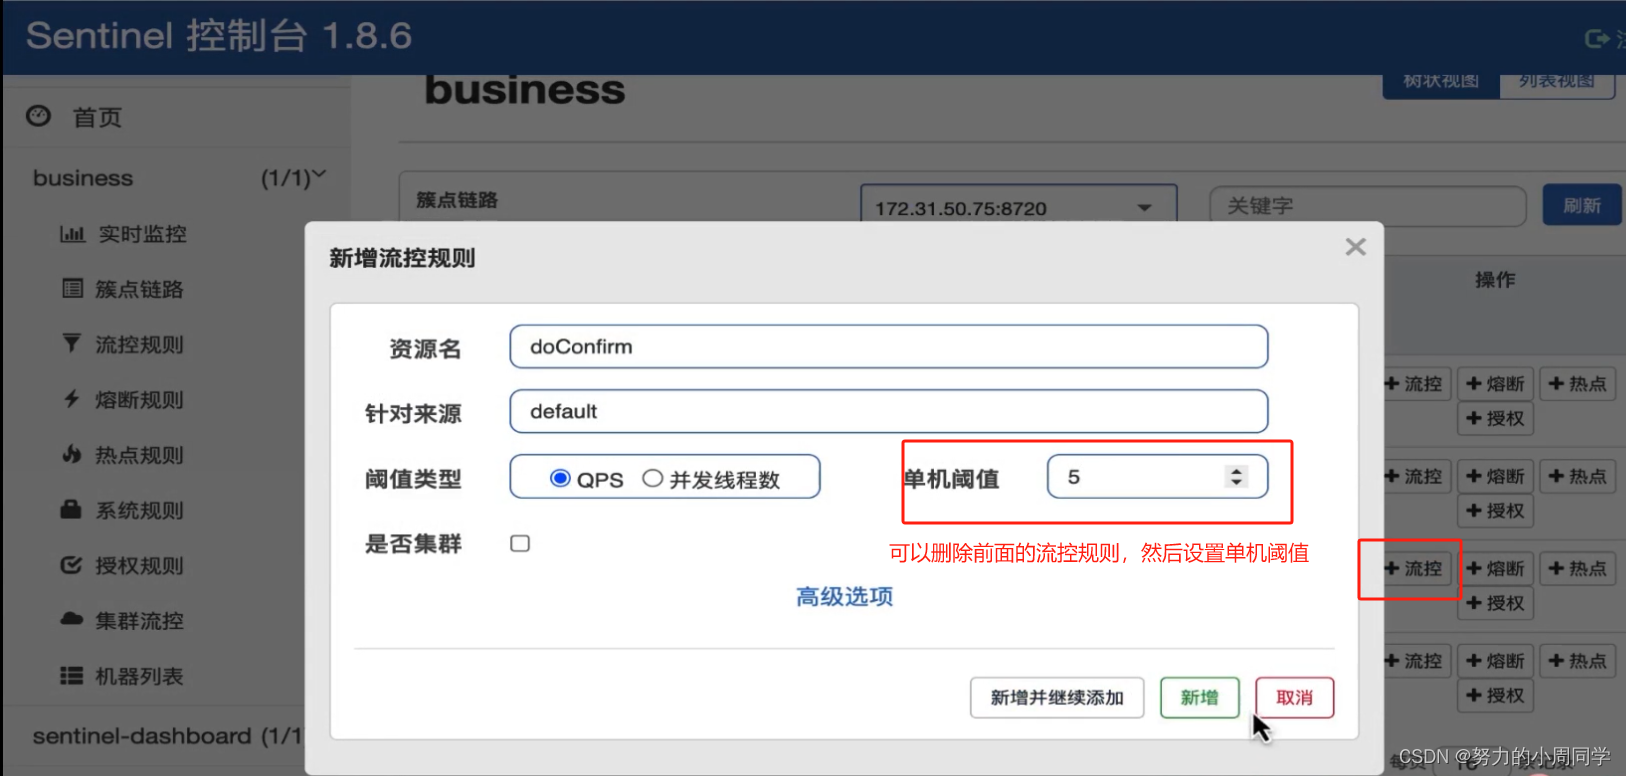Image resolution: width=1626 pixels, height=776 pixels.
Task: Select the QPS radio button
Action: coord(560,478)
